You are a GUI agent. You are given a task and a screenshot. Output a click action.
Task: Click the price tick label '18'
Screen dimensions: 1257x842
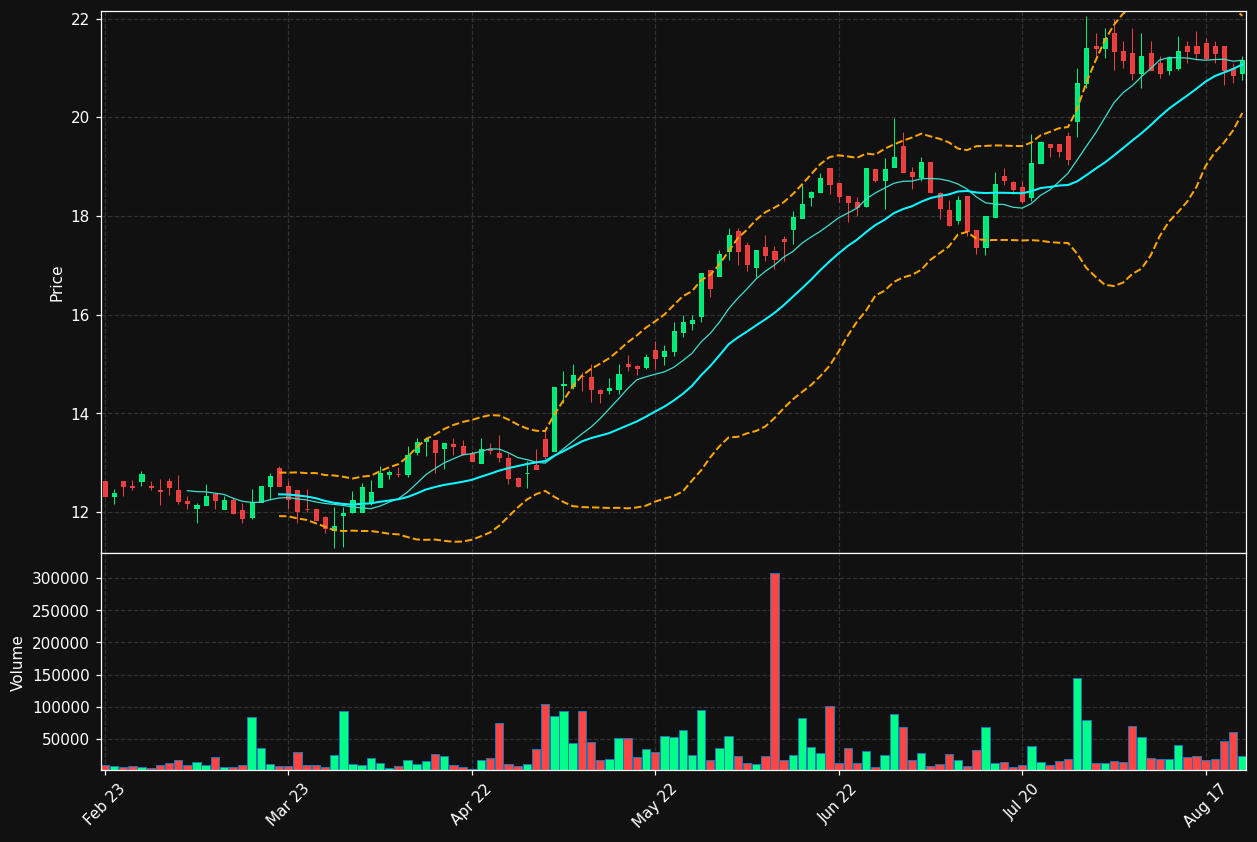click(x=81, y=217)
